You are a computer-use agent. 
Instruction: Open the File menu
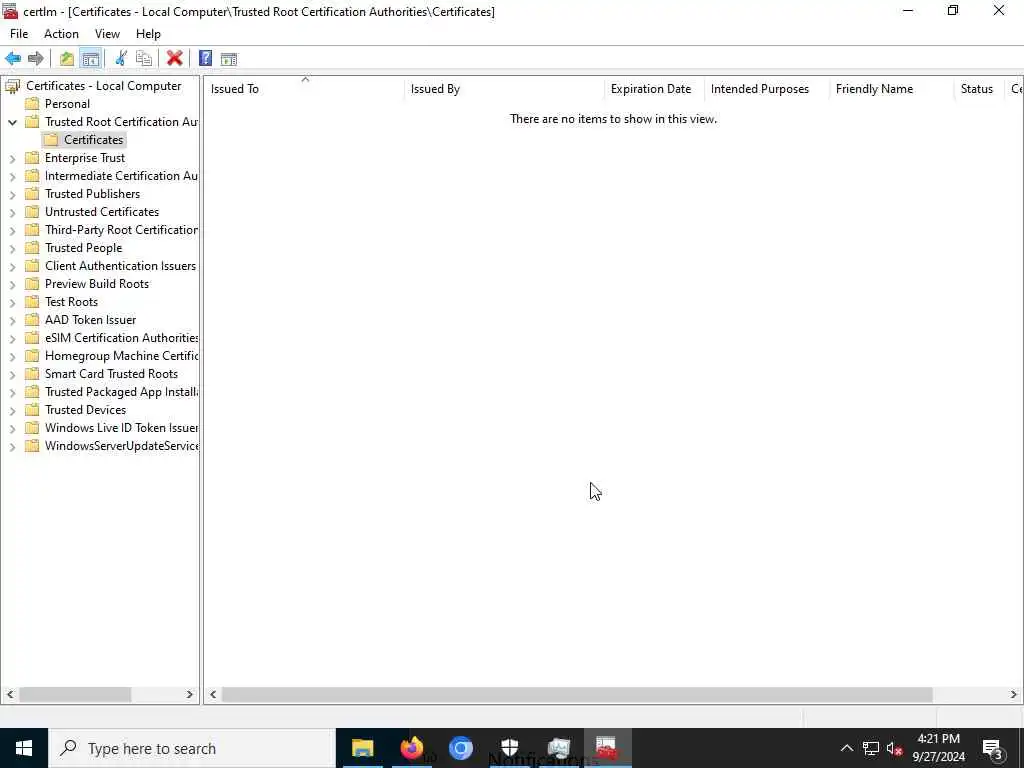point(19,34)
